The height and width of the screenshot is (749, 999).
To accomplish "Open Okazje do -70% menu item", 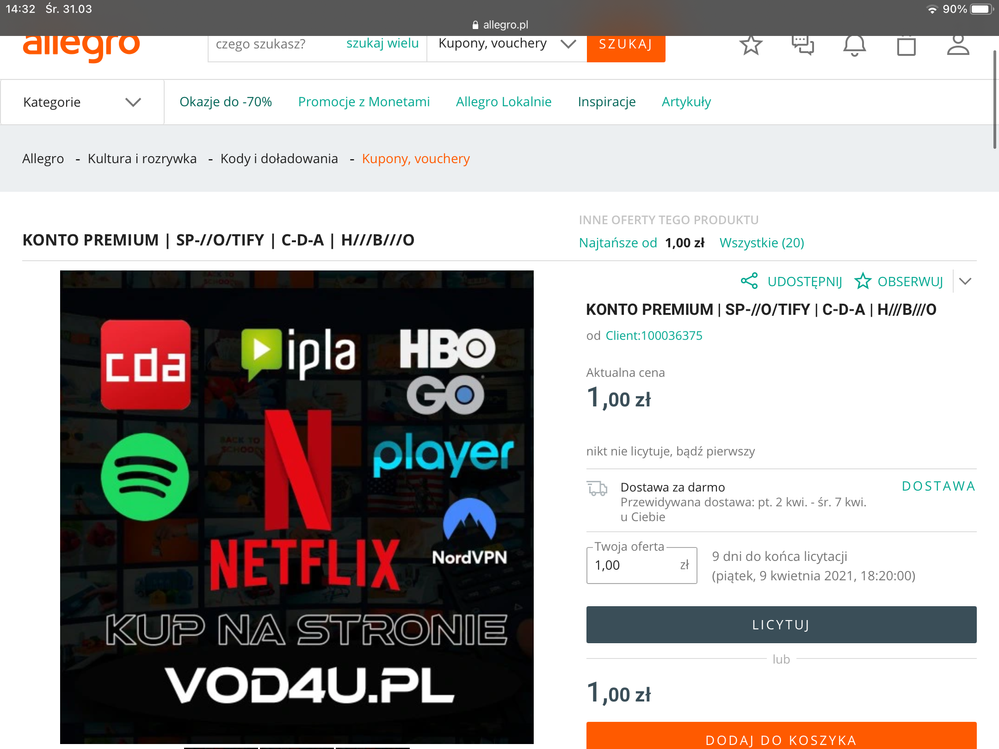I will [226, 102].
